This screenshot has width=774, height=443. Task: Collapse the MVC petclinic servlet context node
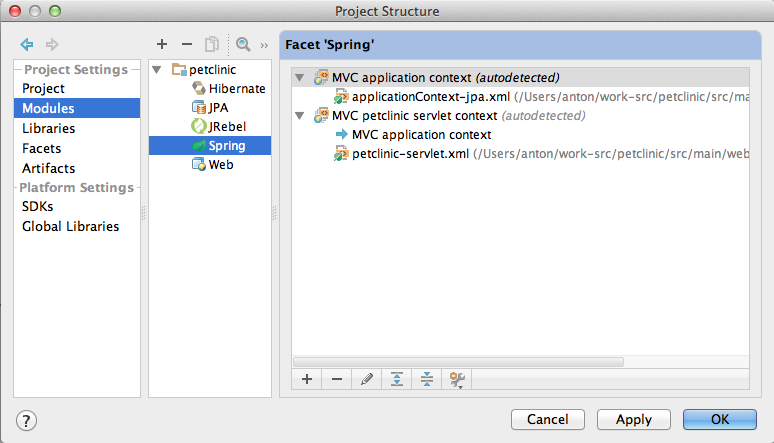click(x=300, y=116)
